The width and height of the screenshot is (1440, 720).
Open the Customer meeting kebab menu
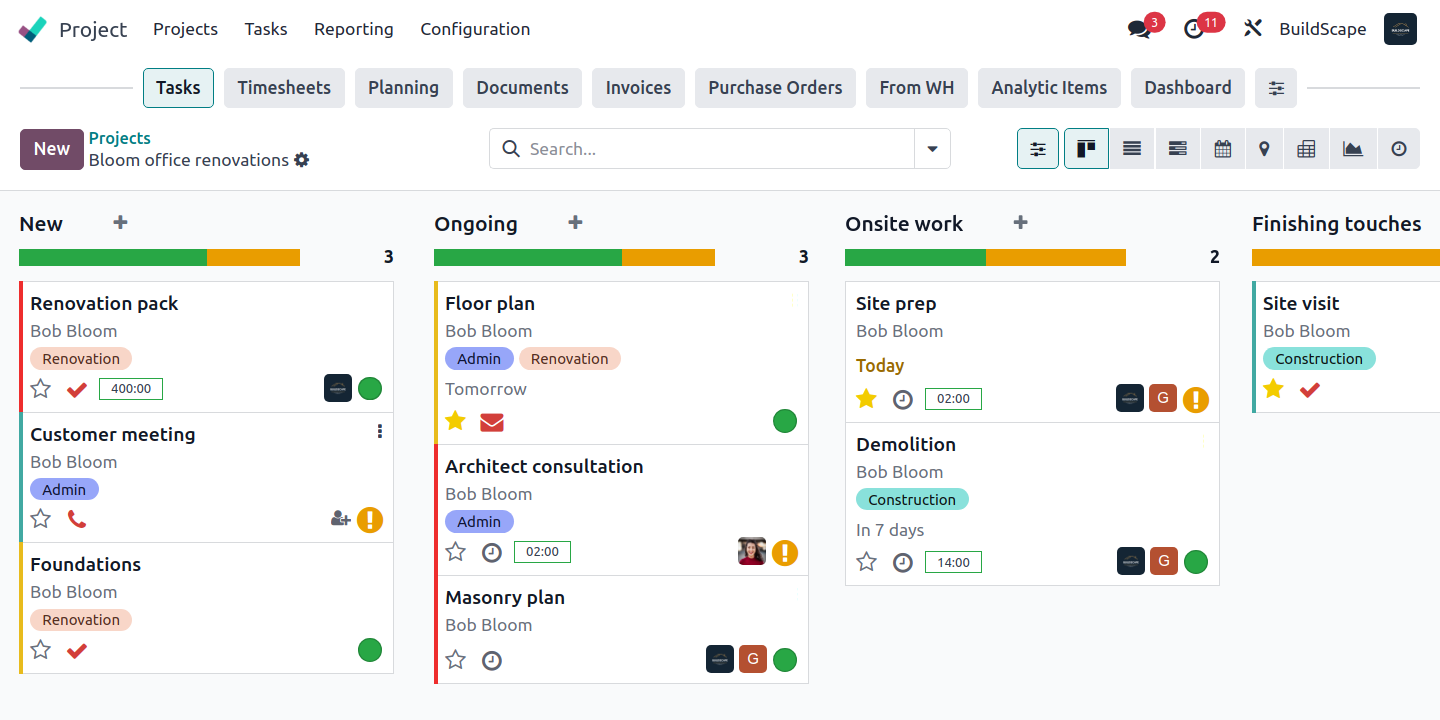(379, 431)
